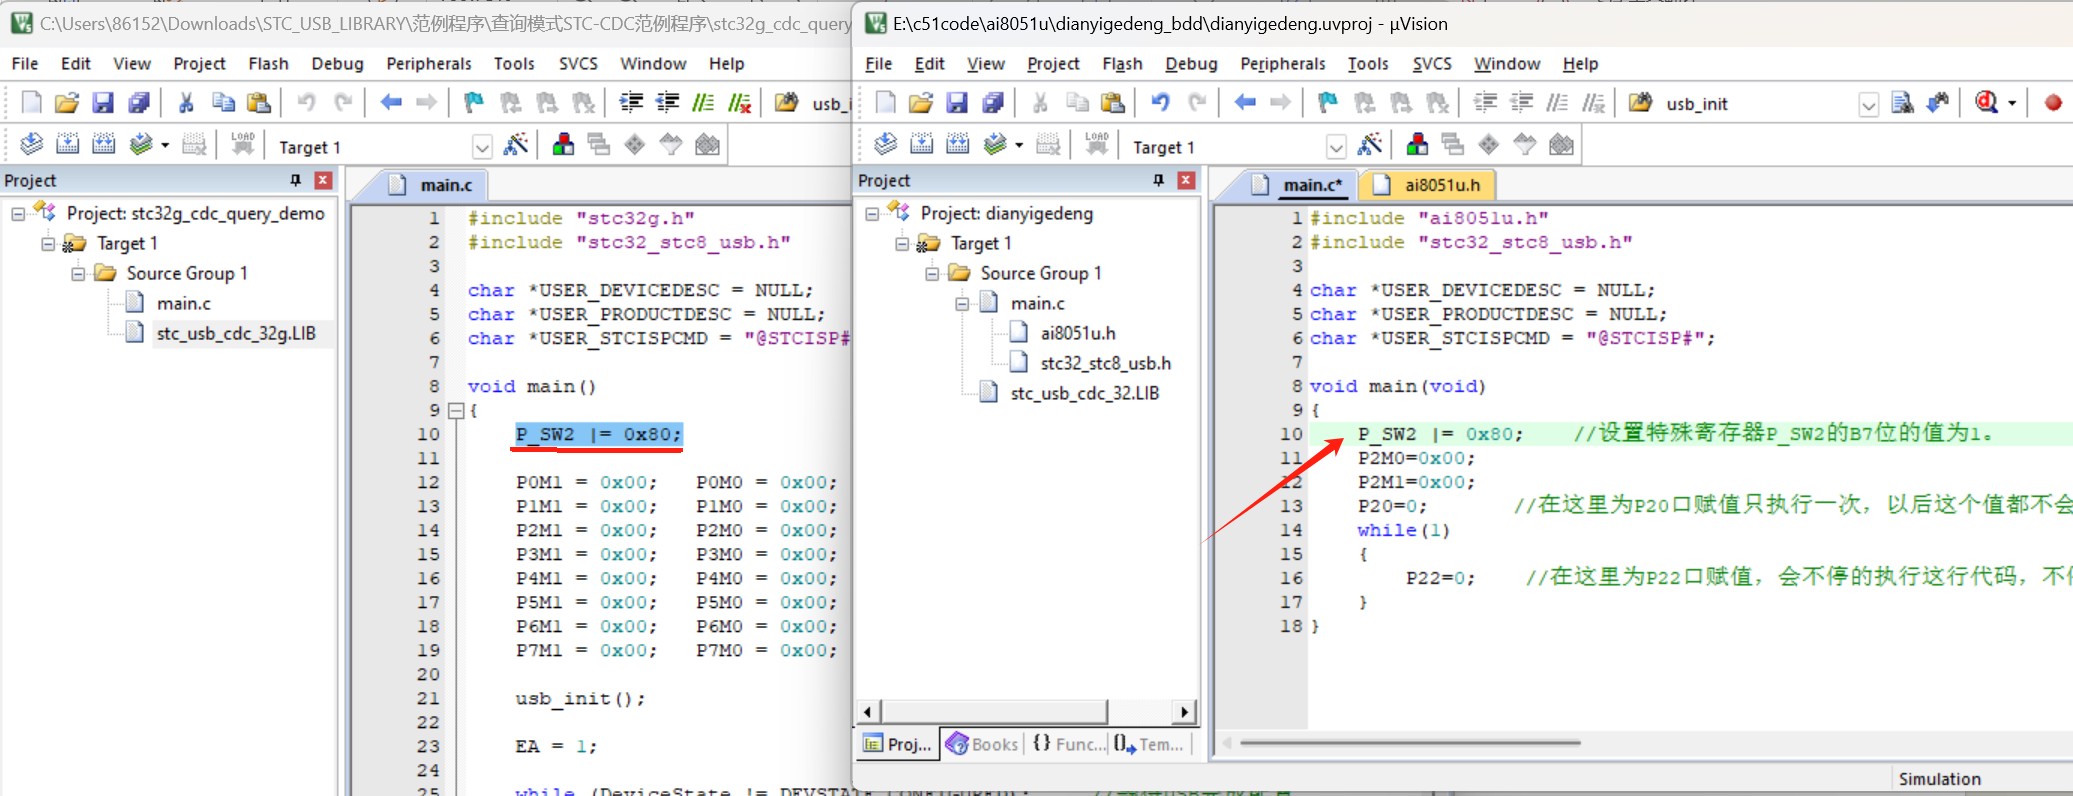Select stc_usb_cdc_32.LIB in dianyigedeng project tree
This screenshot has width=2073, height=796.
click(x=1085, y=394)
